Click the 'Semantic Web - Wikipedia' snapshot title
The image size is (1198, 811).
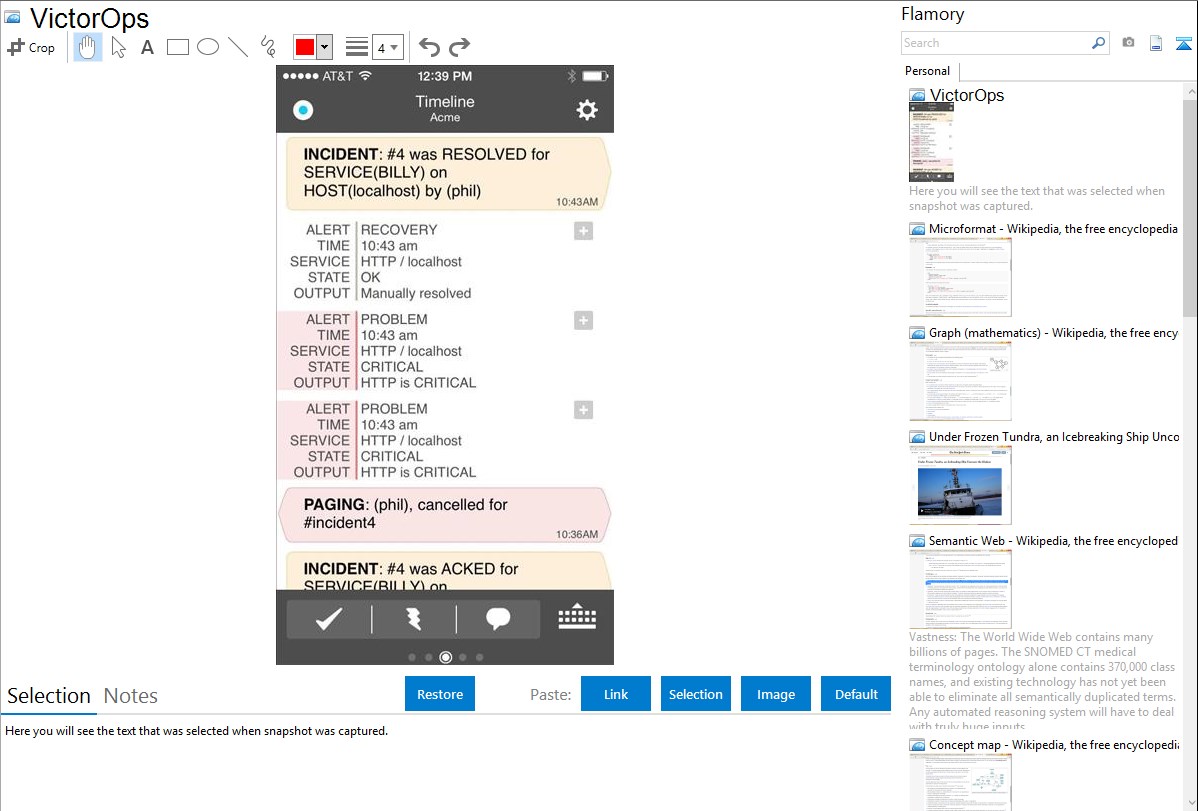(1053, 540)
